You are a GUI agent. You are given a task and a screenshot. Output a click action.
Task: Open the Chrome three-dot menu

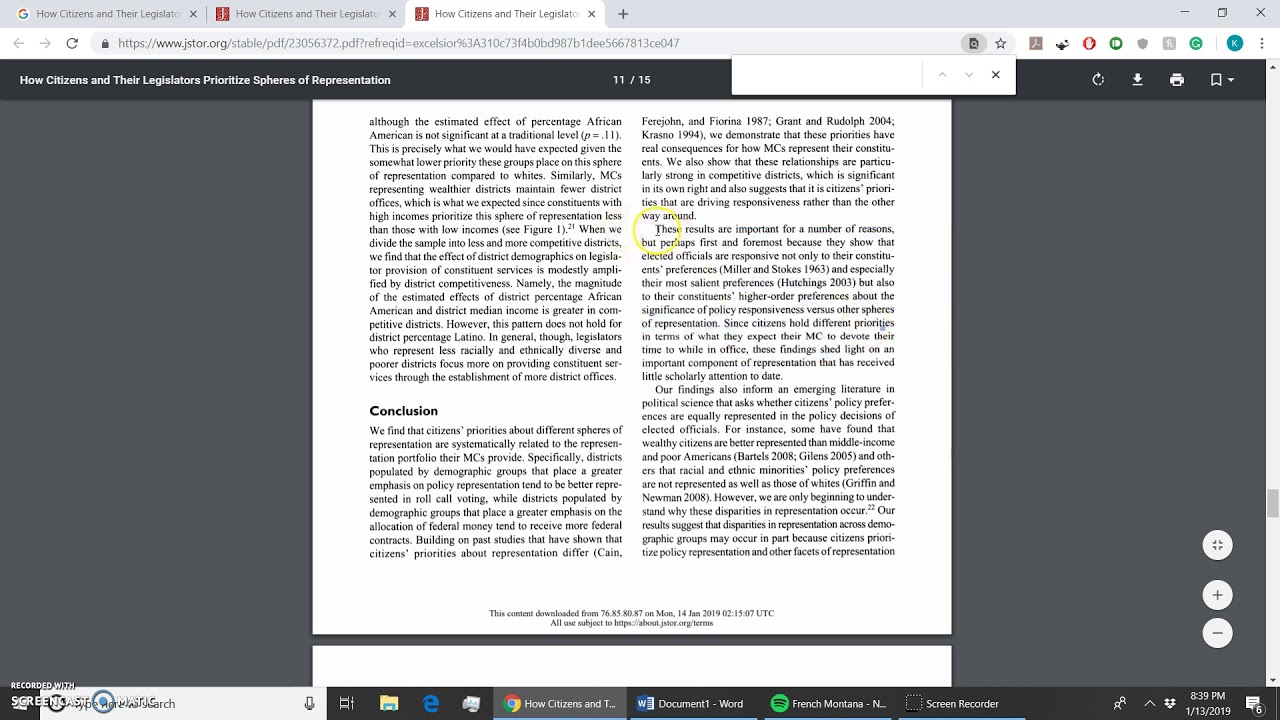1262,43
